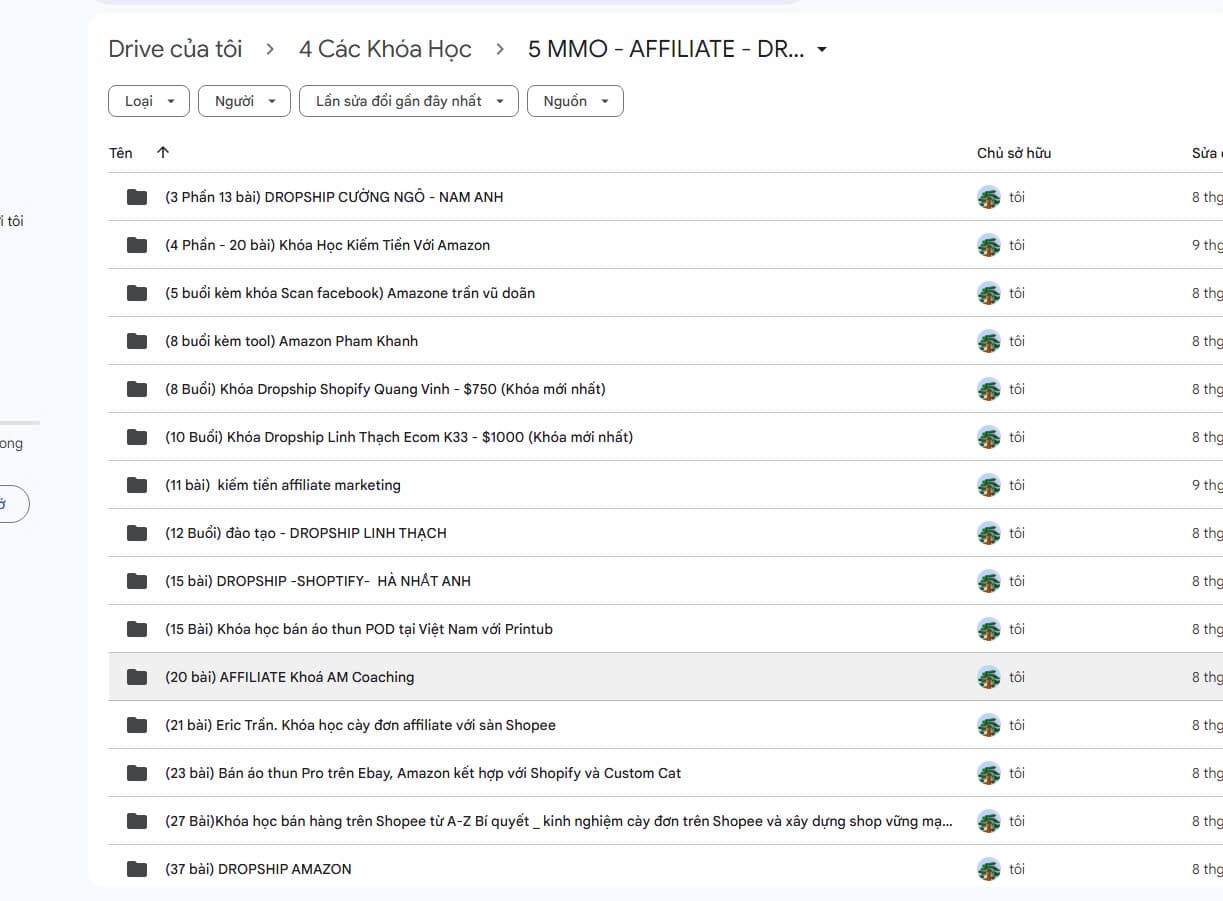Select (8 buổi kèm tool) Amazon Pham Khanh name

tap(291, 341)
